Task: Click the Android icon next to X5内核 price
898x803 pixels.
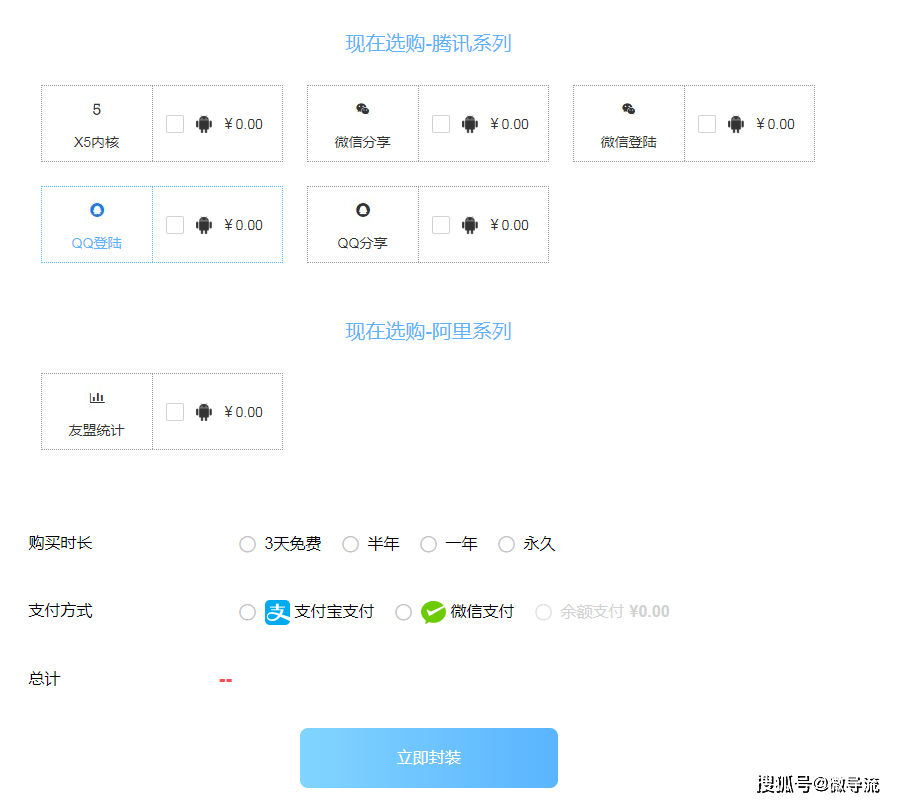Action: (204, 123)
